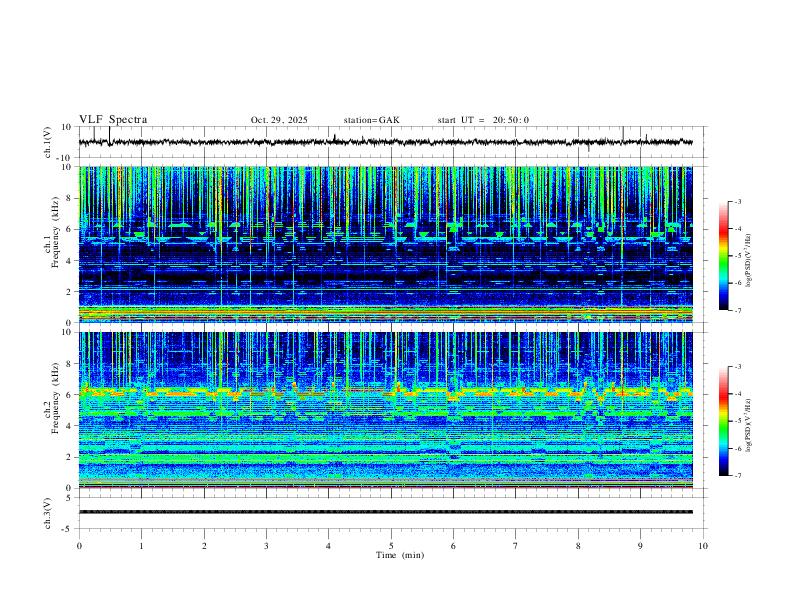Click the ch.1 colorbar "log(PSD)(V²/Hz)" label

coord(748,260)
